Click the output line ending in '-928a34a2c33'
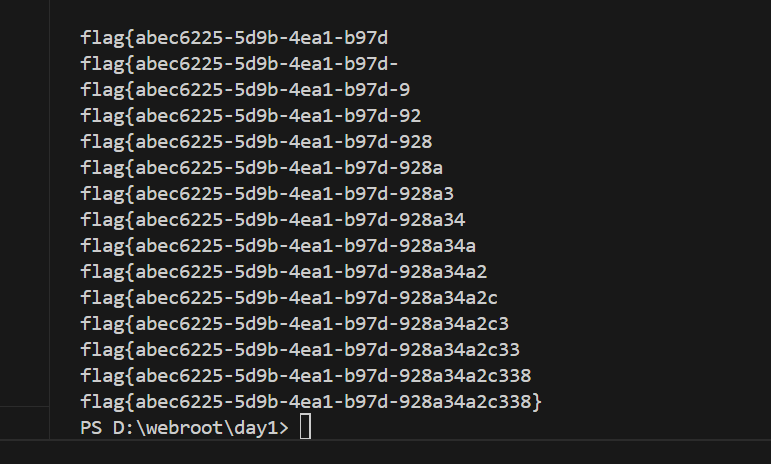Image resolution: width=771 pixels, height=464 pixels. pyautogui.click(x=300, y=350)
